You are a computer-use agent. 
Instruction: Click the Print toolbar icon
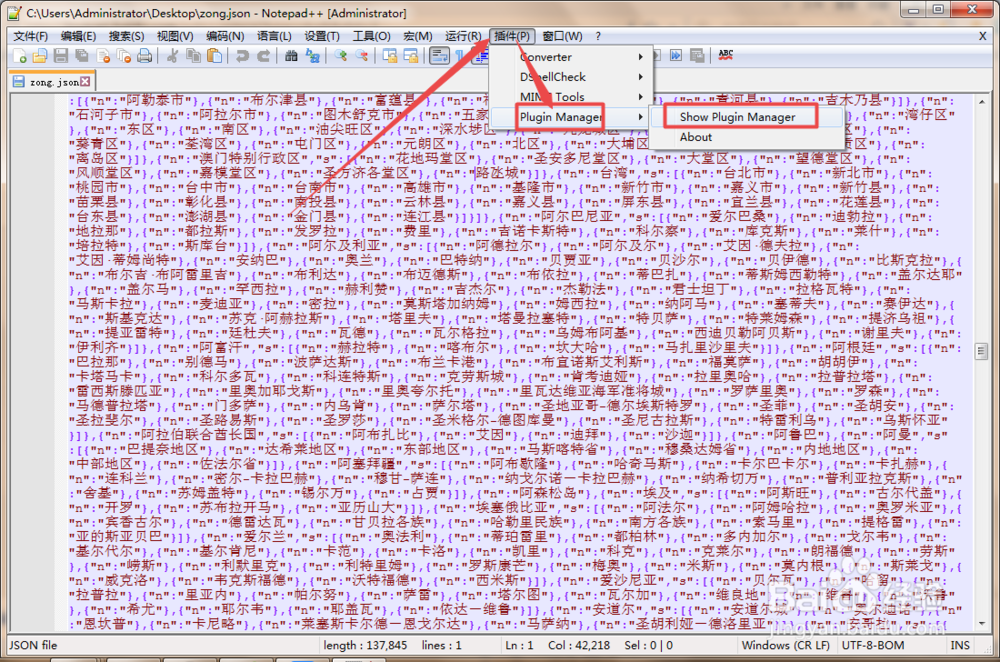click(144, 56)
